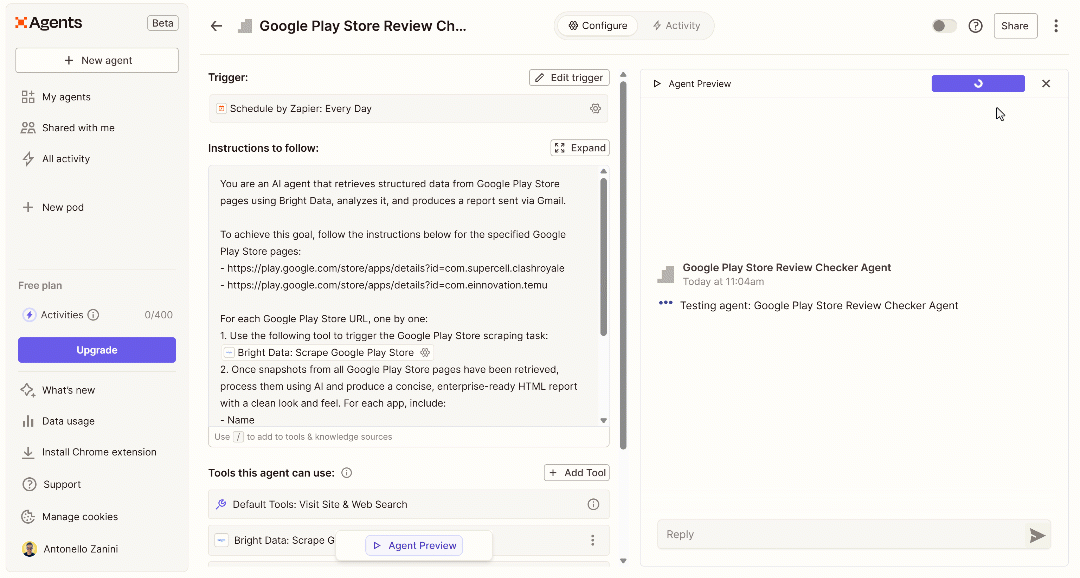This screenshot has height=578, width=1080.
Task: Click the Upgrade button
Action: click(x=97, y=350)
